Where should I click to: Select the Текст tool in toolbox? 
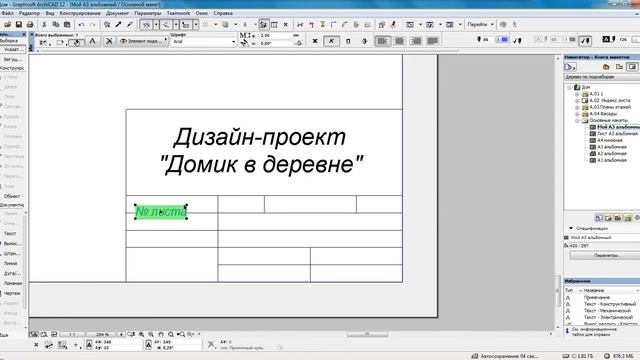(x=10, y=233)
